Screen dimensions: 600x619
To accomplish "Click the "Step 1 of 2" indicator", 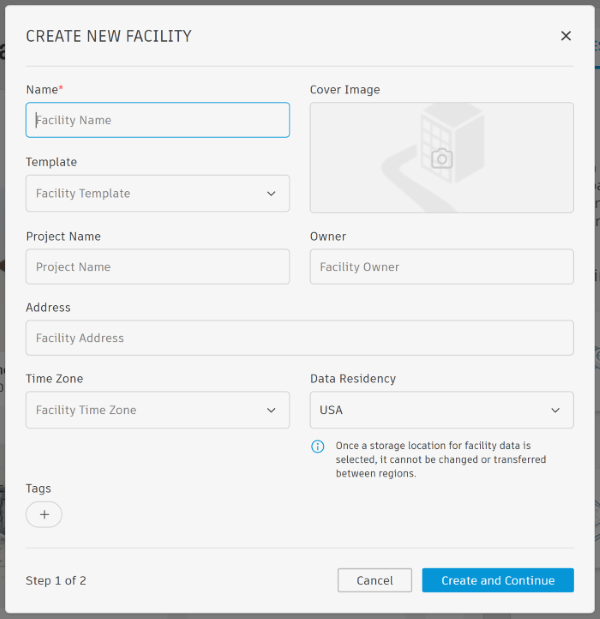I will 56,581.
